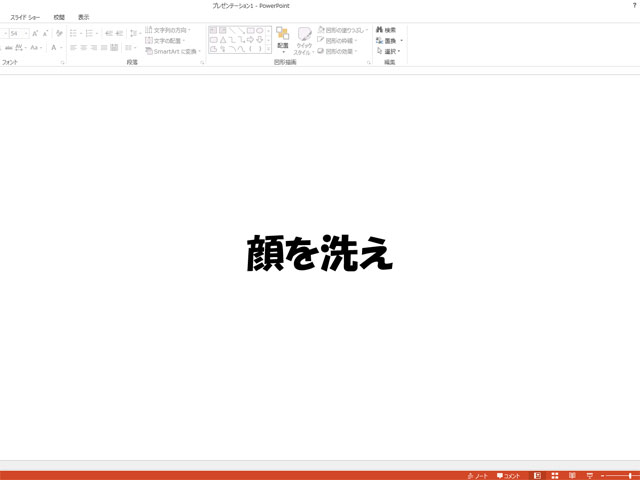Screen dimensions: 640x480
Task: Open the 校閲 ribbon tab
Action: pyautogui.click(x=59, y=17)
